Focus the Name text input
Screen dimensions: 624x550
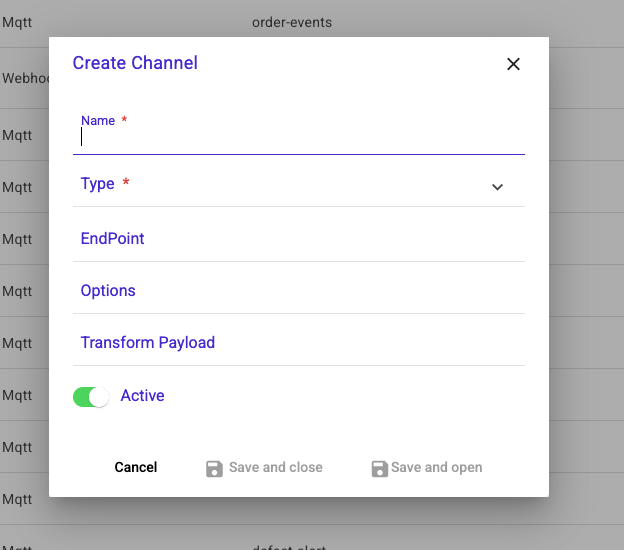coord(298,138)
